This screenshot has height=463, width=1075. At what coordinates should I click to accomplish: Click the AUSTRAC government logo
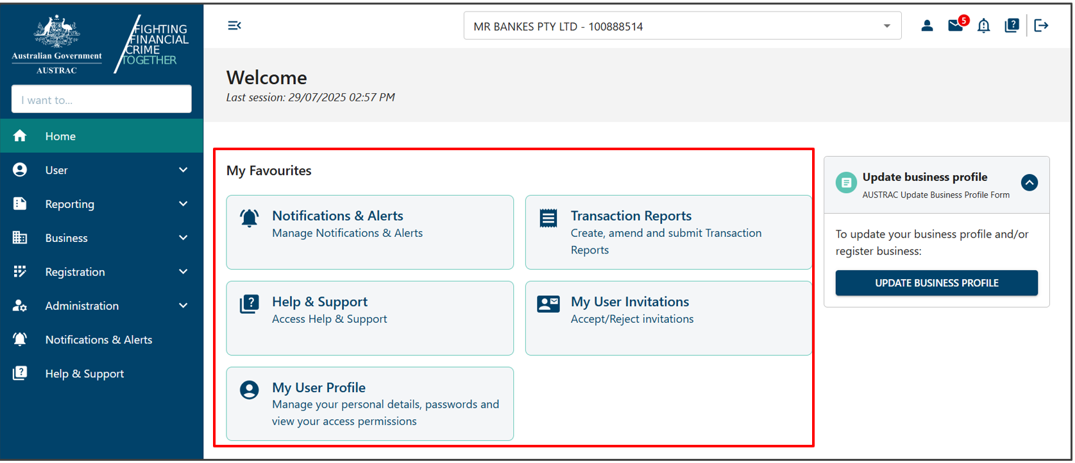(x=57, y=44)
